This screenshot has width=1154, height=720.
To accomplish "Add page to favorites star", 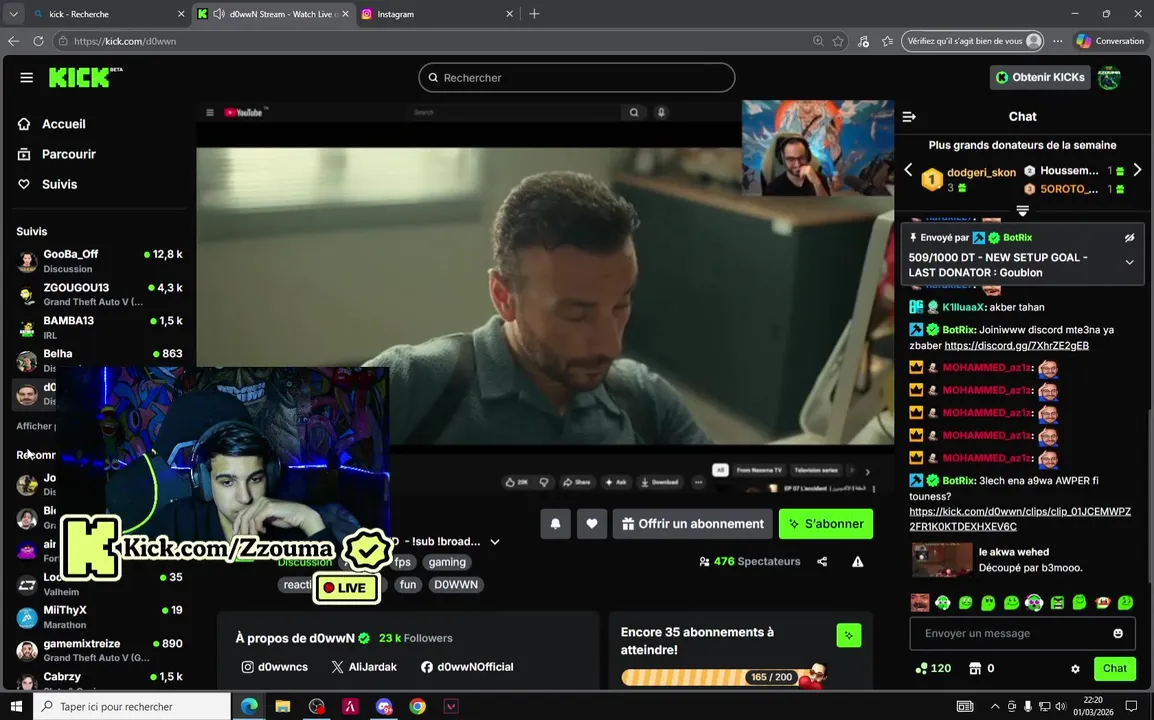I will click(x=838, y=41).
